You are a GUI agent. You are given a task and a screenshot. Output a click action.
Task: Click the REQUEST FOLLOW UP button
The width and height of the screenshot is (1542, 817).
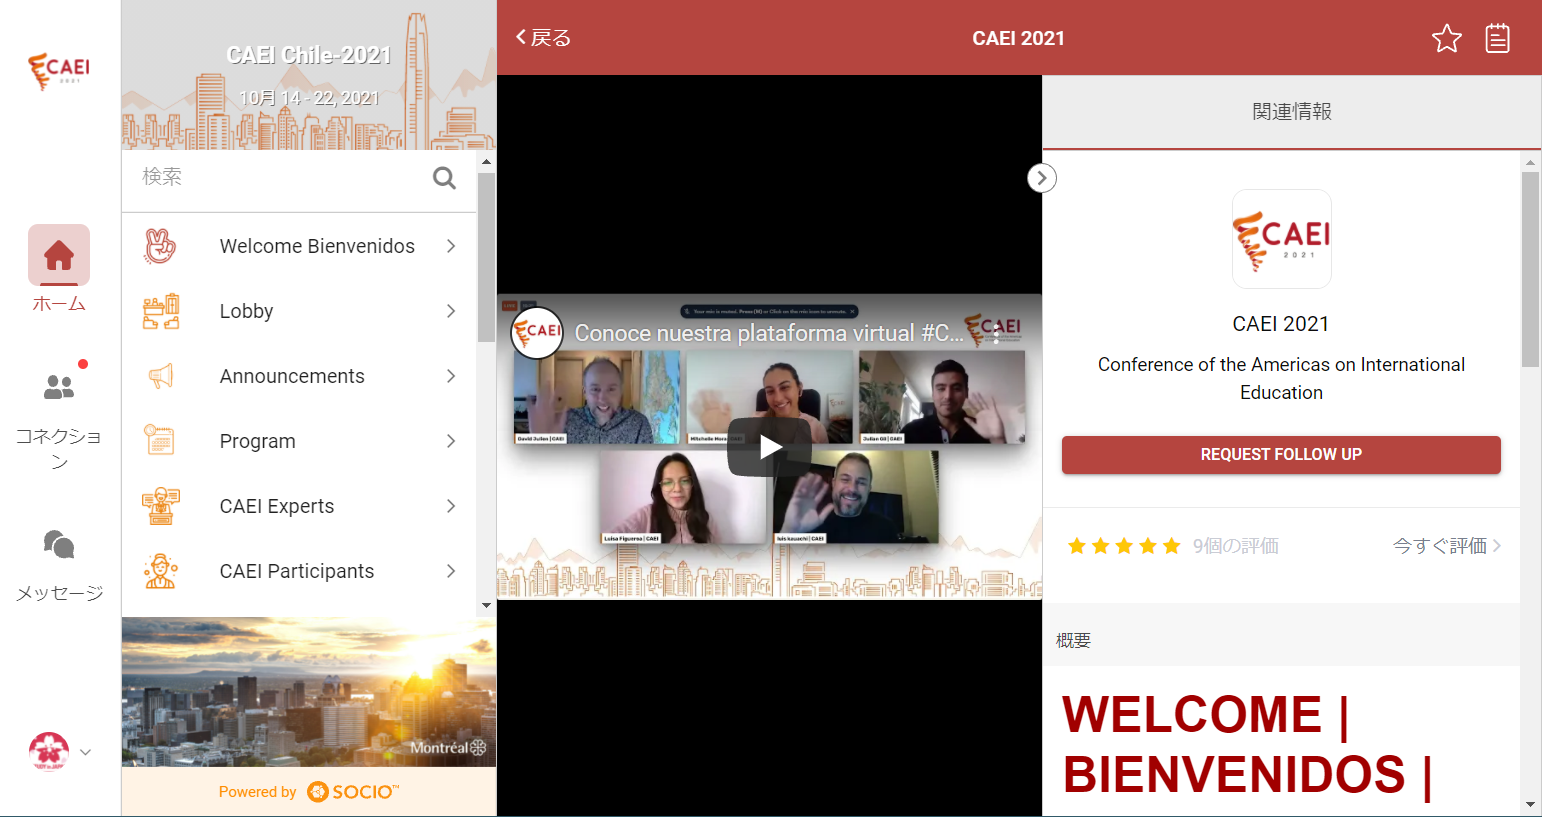(1281, 455)
